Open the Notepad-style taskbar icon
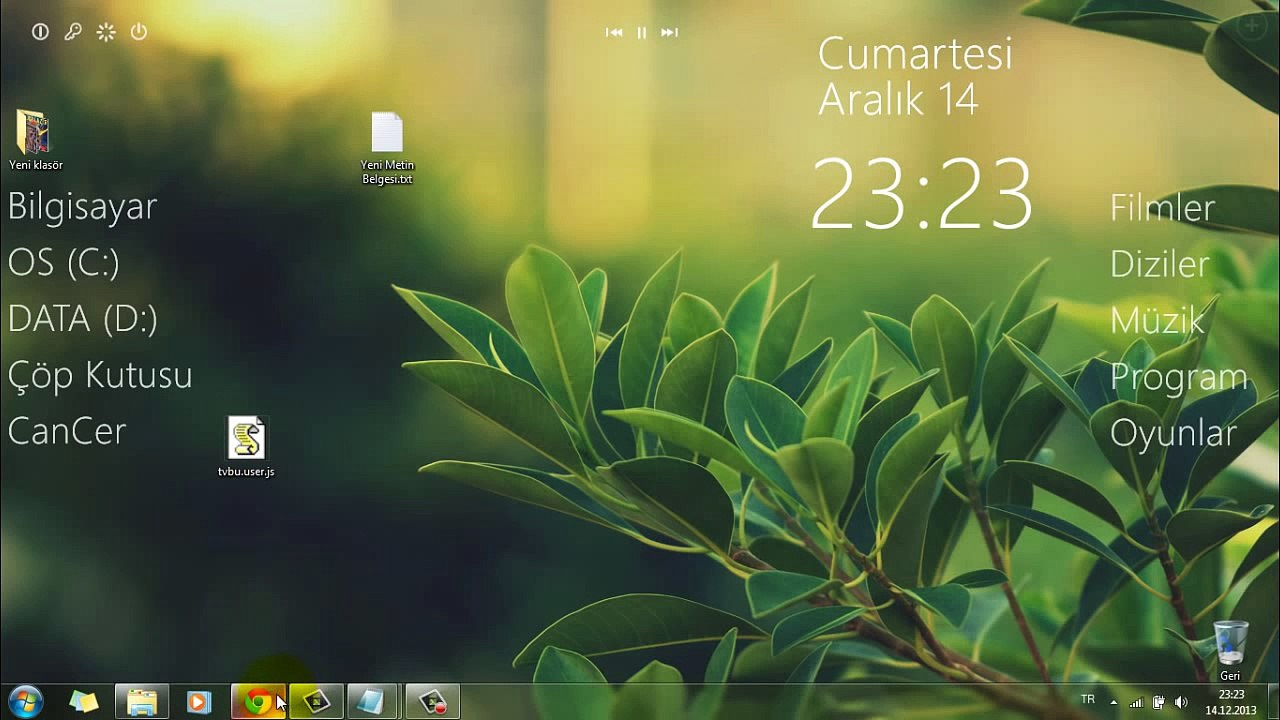The image size is (1280, 720). [374, 702]
